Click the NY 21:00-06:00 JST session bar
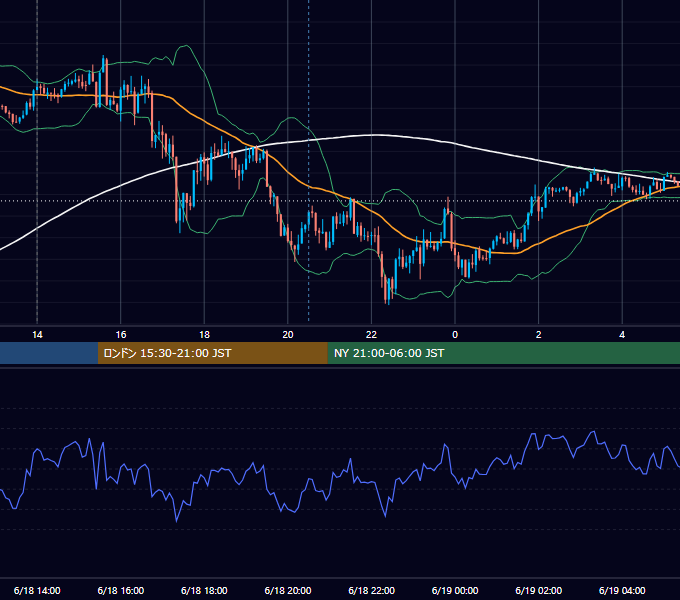 coord(503,353)
